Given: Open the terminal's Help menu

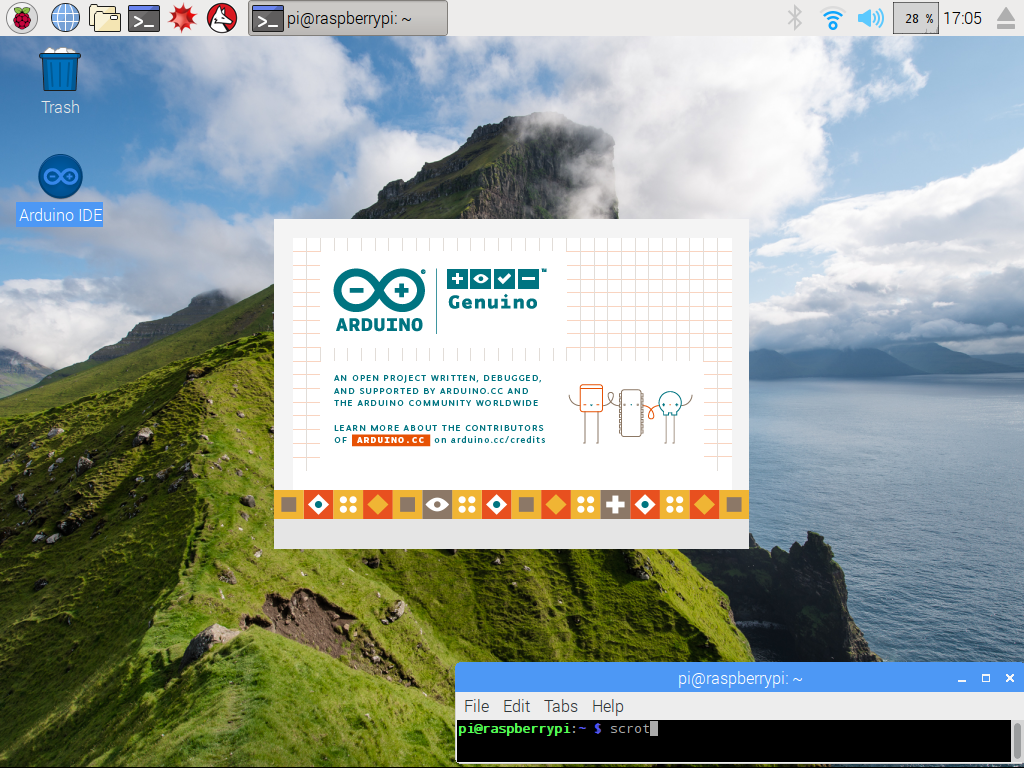Looking at the screenshot, I should click(607, 706).
